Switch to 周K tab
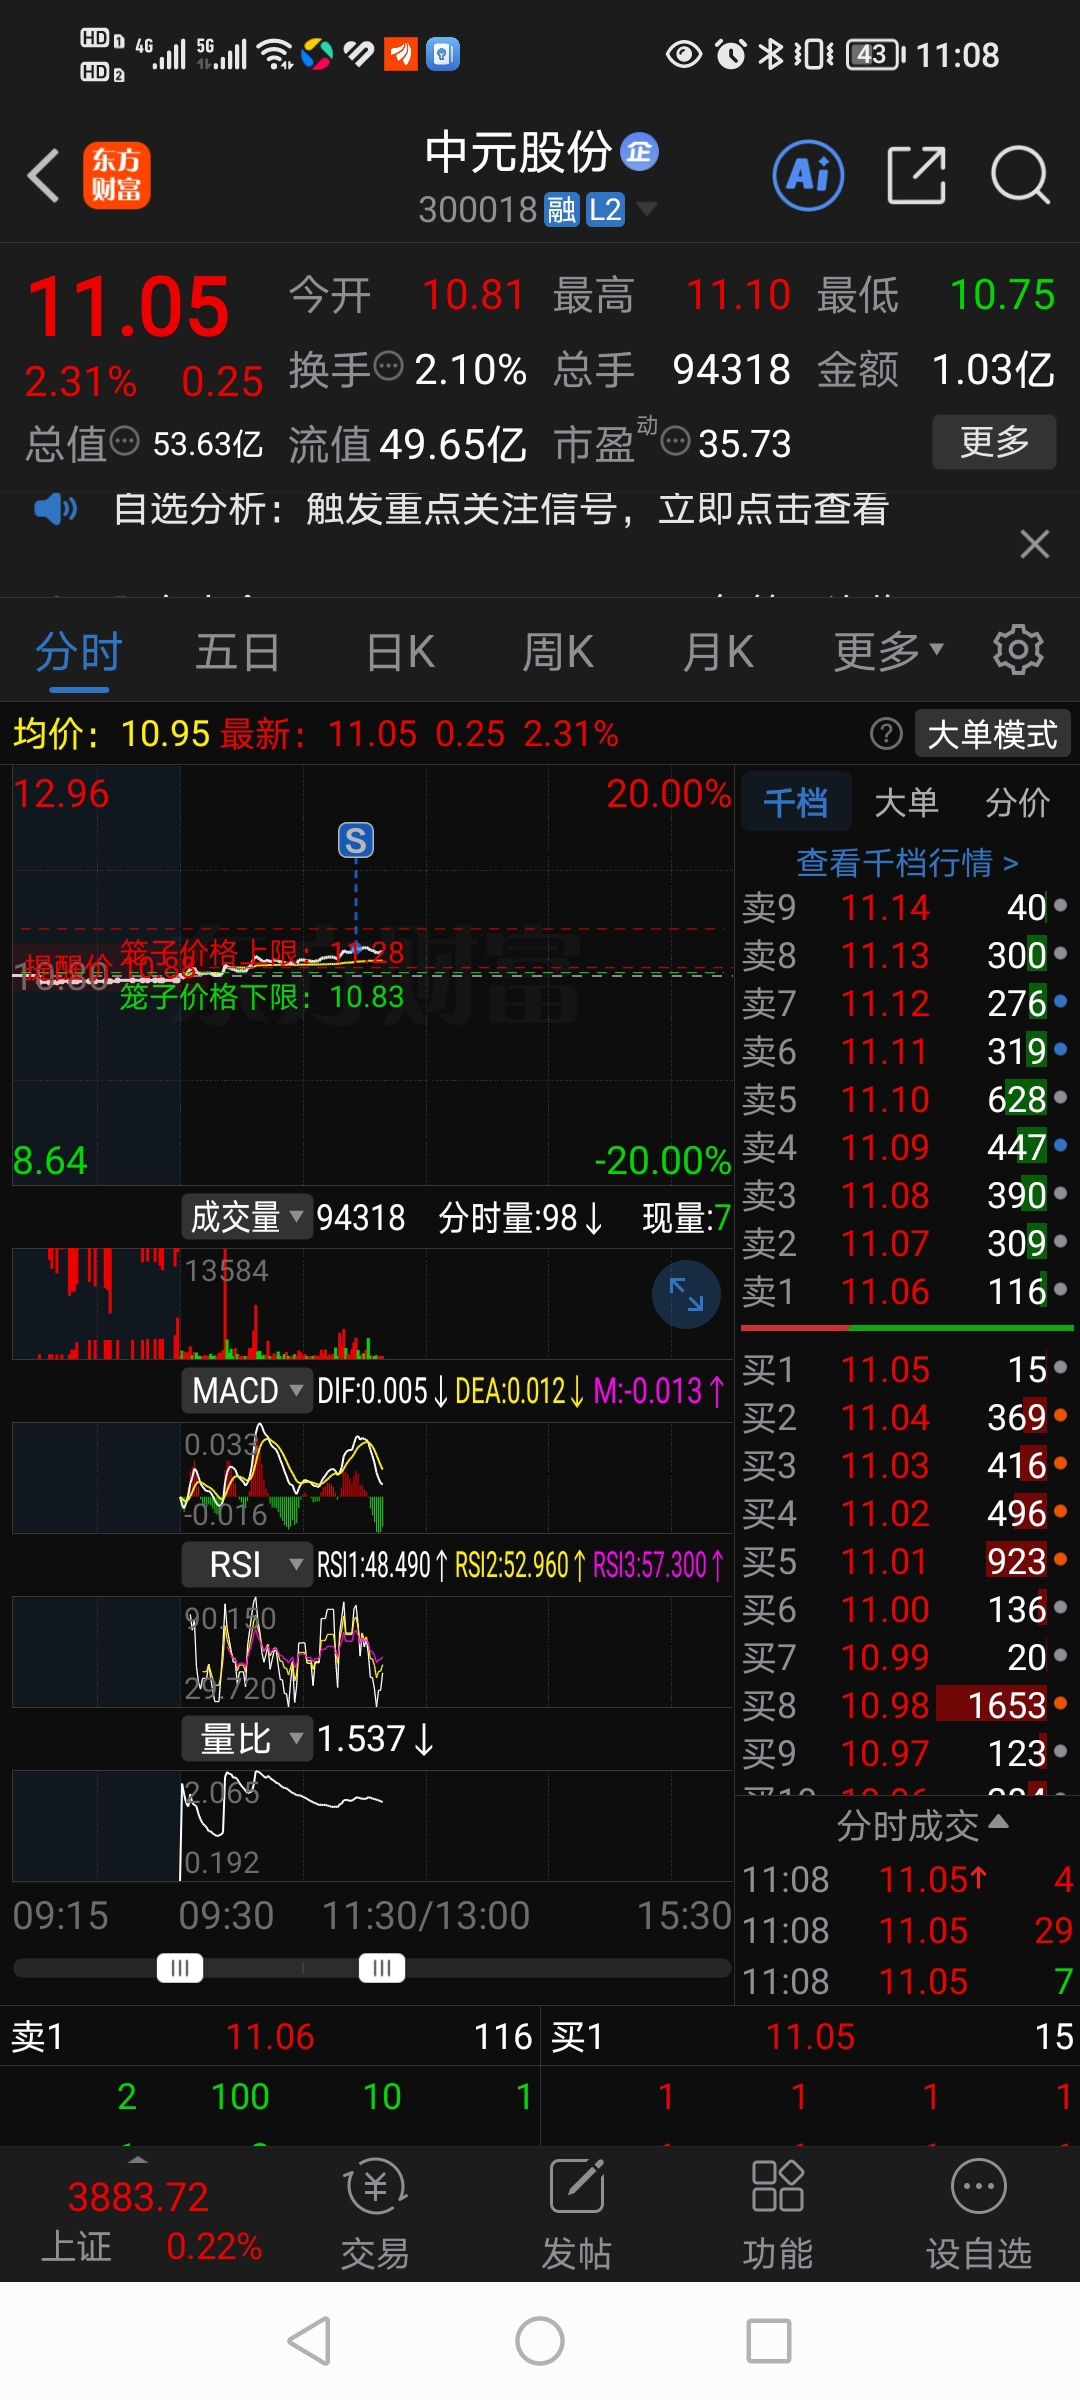 coord(558,652)
